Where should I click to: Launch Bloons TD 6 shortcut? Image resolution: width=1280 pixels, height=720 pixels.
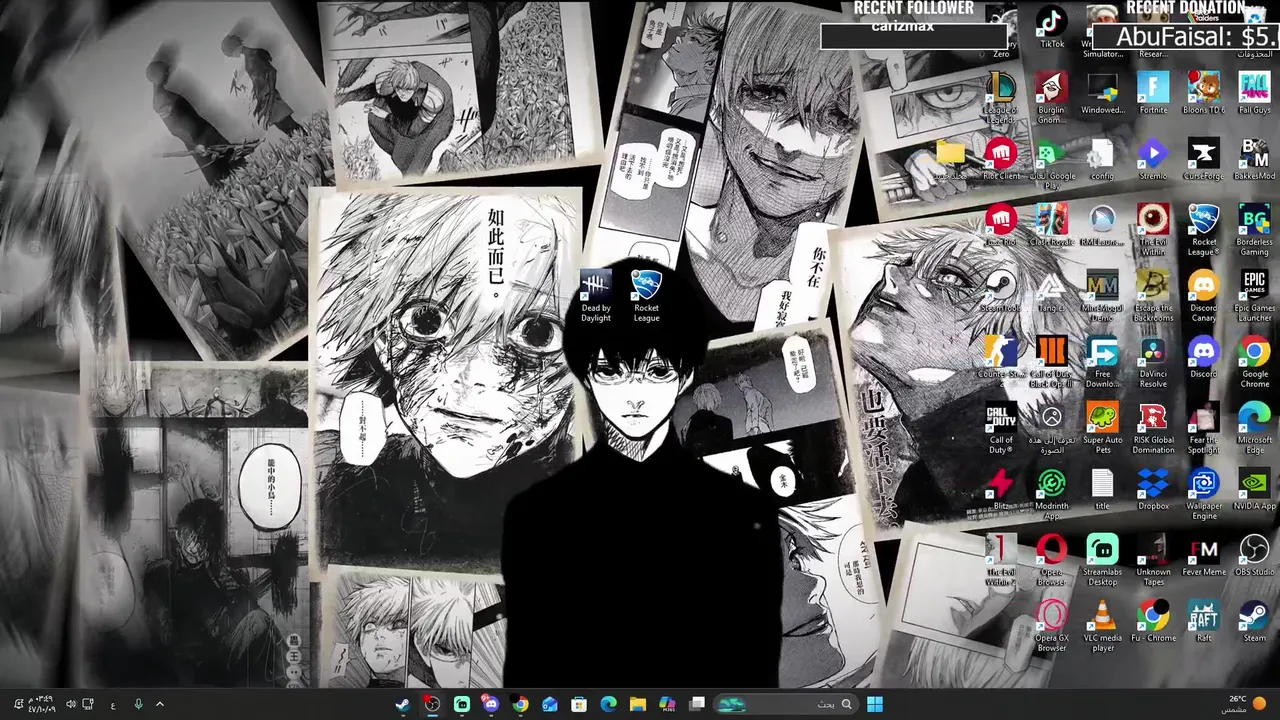point(1203,92)
